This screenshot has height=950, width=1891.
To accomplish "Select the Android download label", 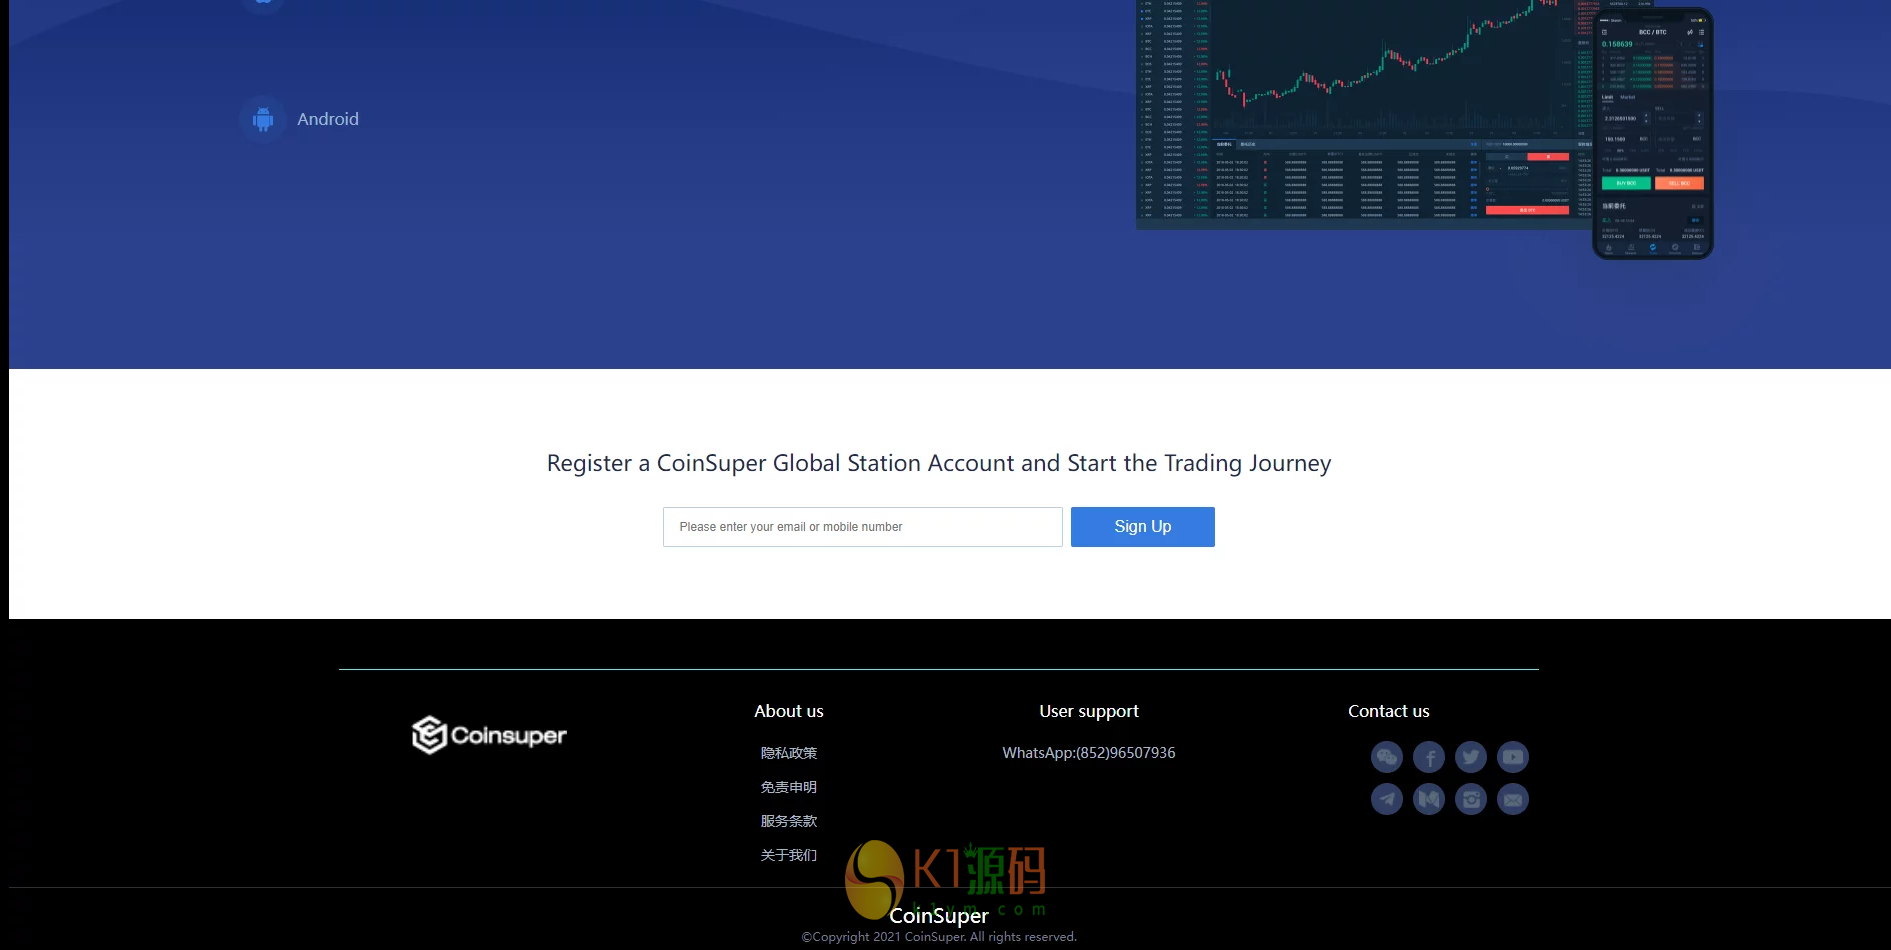I will [x=328, y=119].
